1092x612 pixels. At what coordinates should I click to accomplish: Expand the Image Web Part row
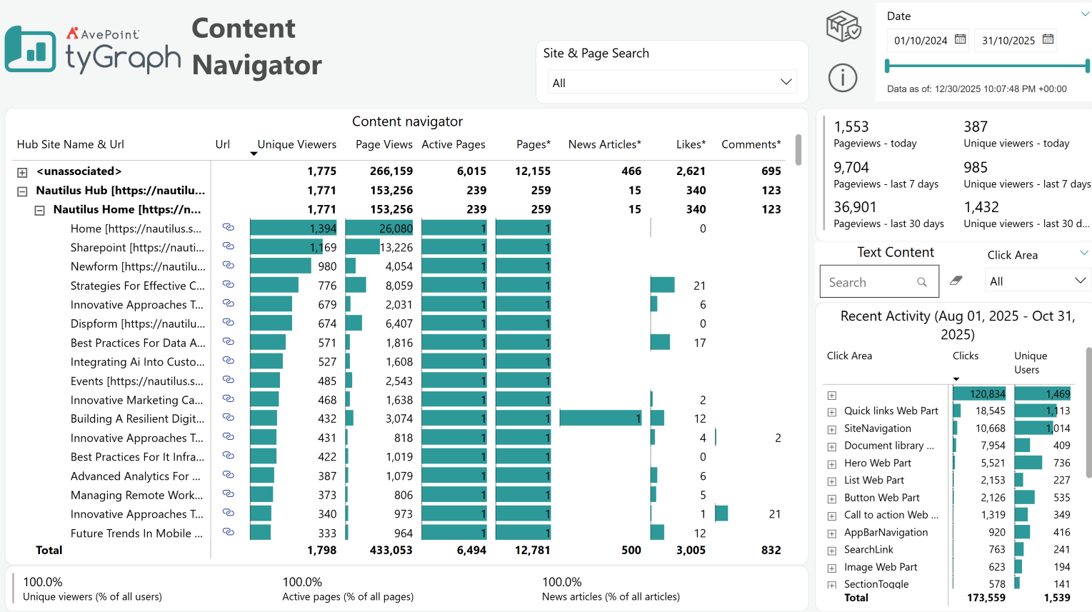[832, 568]
